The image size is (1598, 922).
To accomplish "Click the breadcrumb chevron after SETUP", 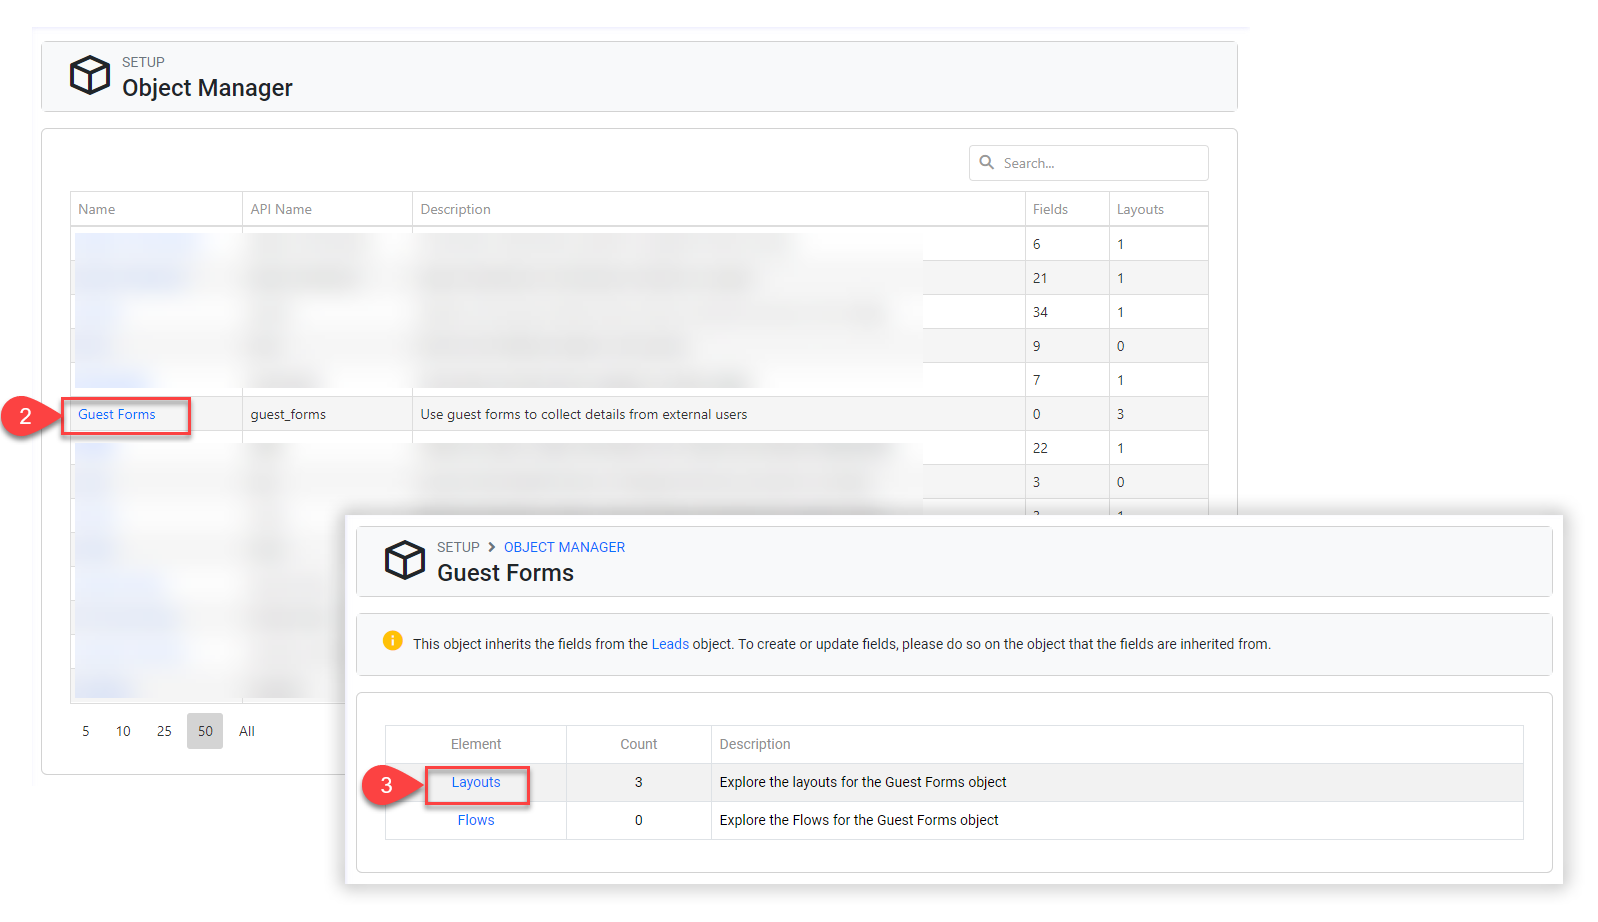I will pos(491,547).
